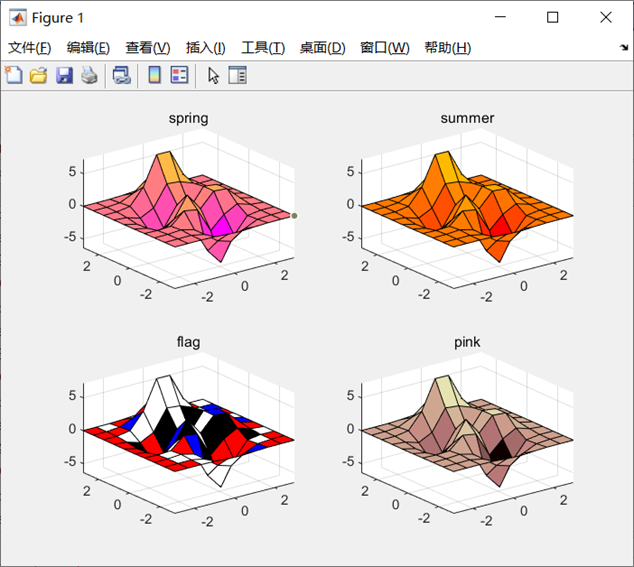Close the Figure 1 window
Image resolution: width=634 pixels, height=567 pixels.
[606, 17]
